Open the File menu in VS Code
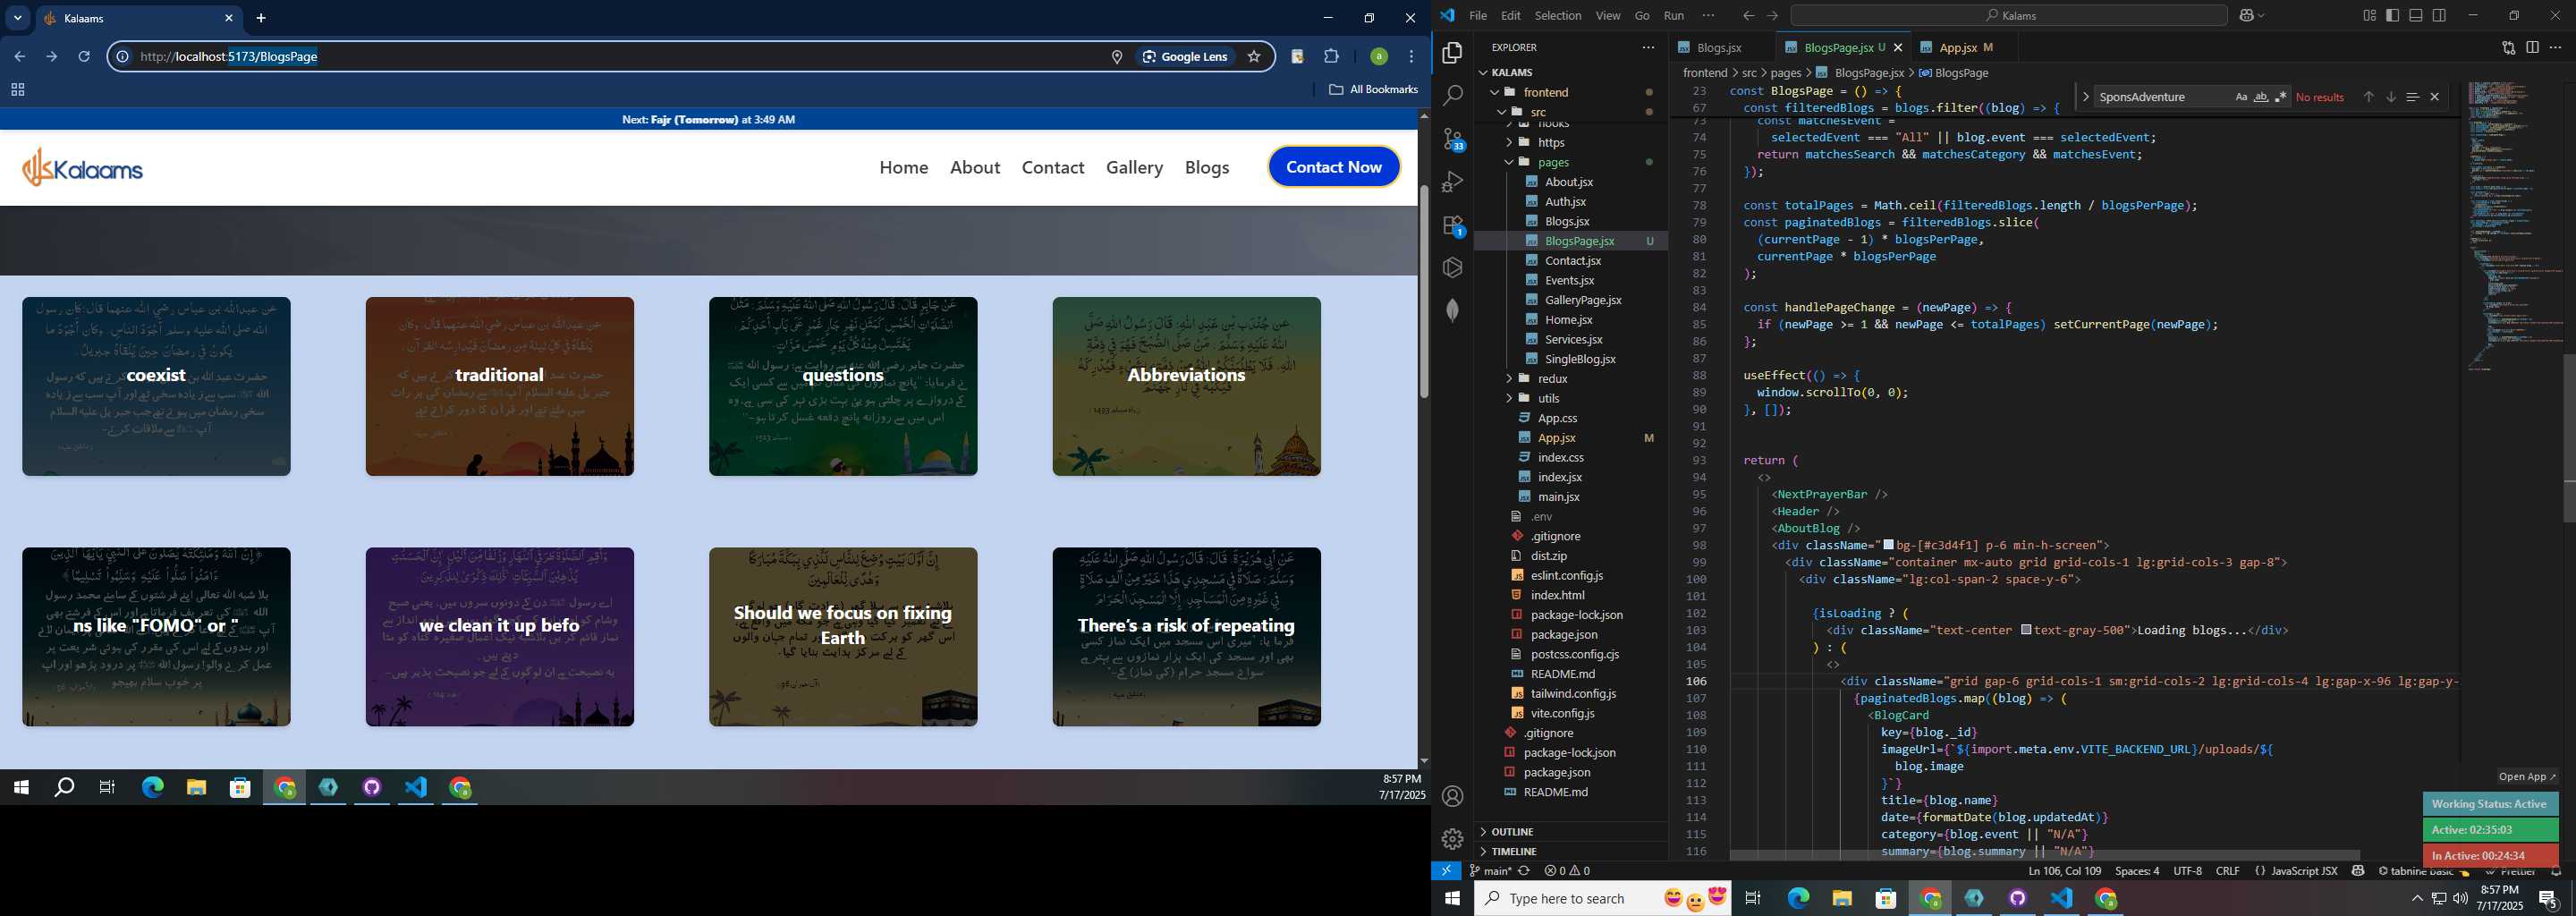The image size is (2576, 916). [x=1477, y=15]
